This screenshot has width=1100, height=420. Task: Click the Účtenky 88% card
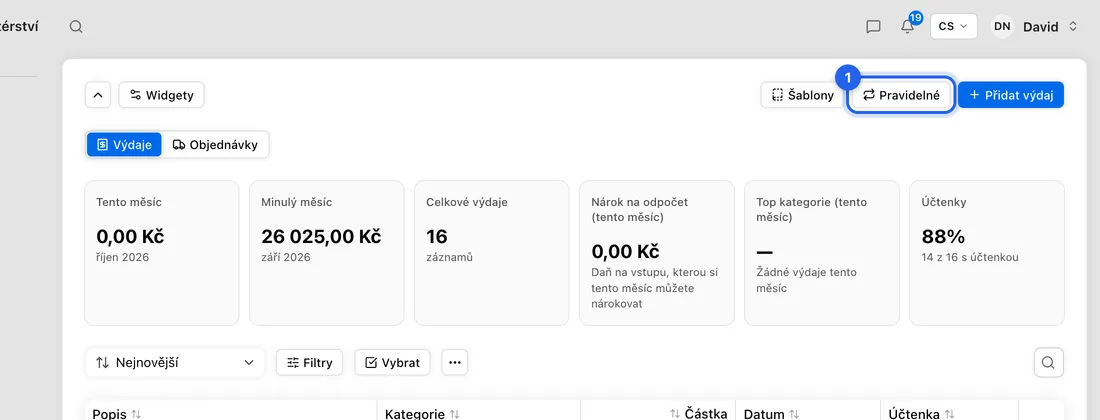pyautogui.click(x=987, y=253)
